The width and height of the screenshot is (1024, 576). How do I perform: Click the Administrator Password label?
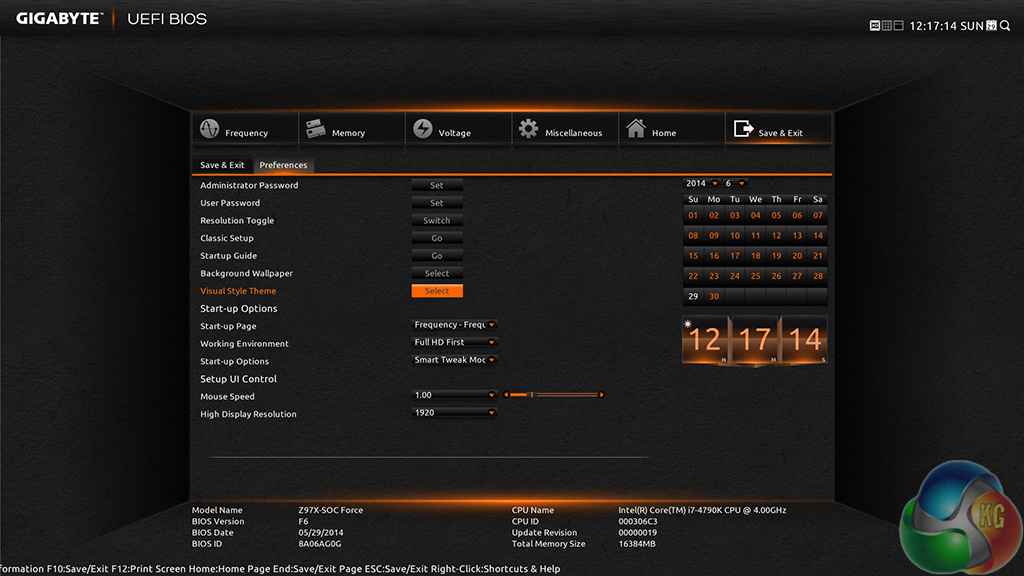(x=249, y=185)
